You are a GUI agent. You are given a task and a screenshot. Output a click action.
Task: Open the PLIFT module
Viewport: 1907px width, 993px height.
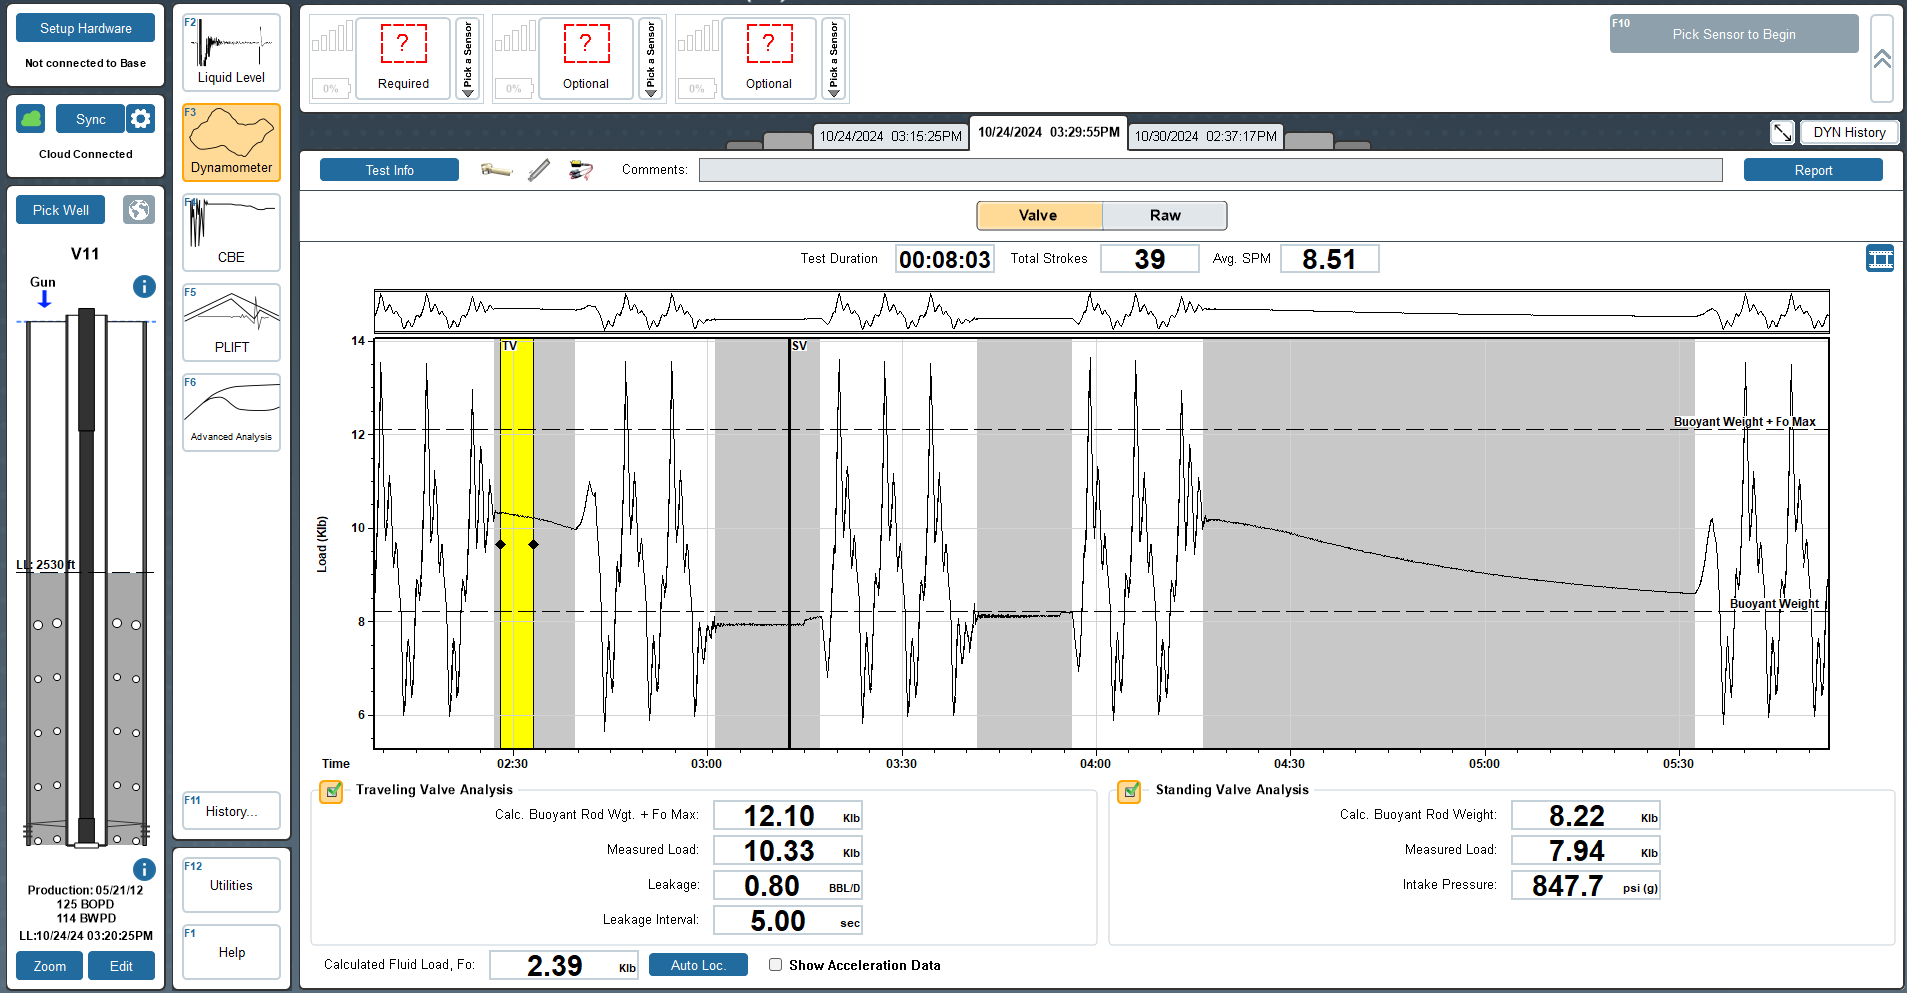(x=231, y=322)
